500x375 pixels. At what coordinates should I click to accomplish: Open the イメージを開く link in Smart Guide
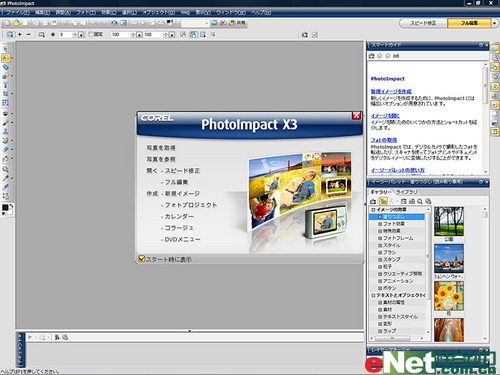385,116
